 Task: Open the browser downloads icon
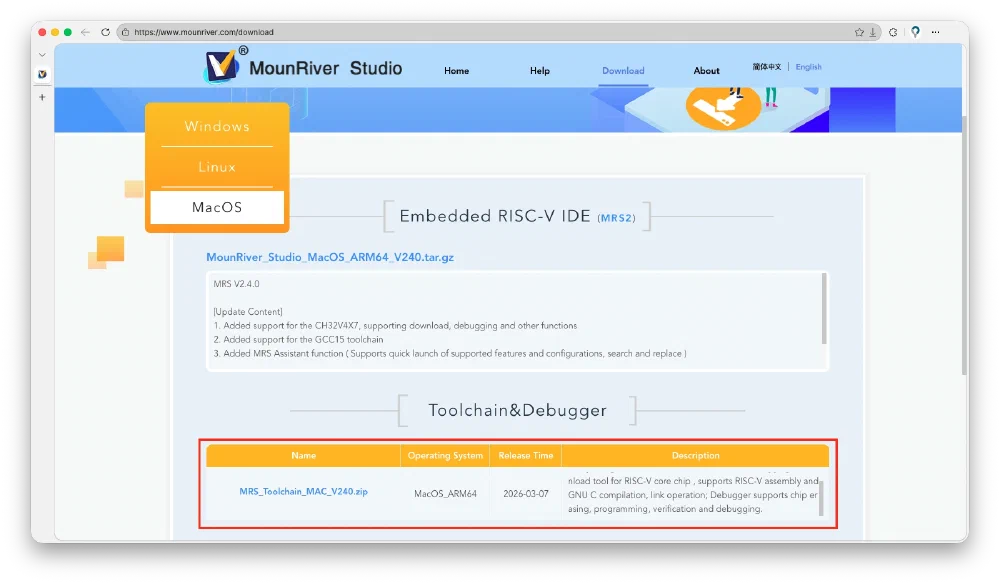873,32
